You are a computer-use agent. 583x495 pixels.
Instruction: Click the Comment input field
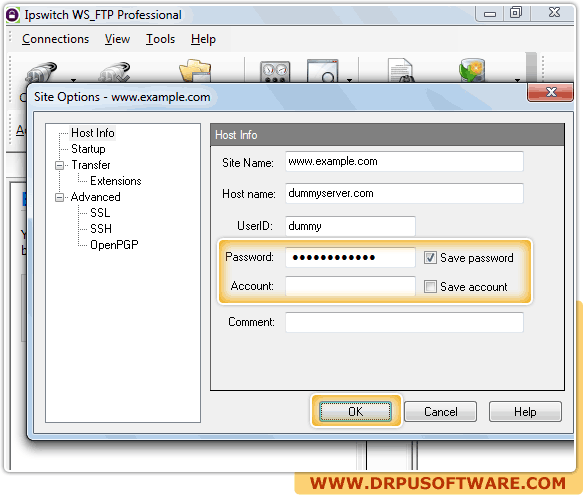[404, 322]
